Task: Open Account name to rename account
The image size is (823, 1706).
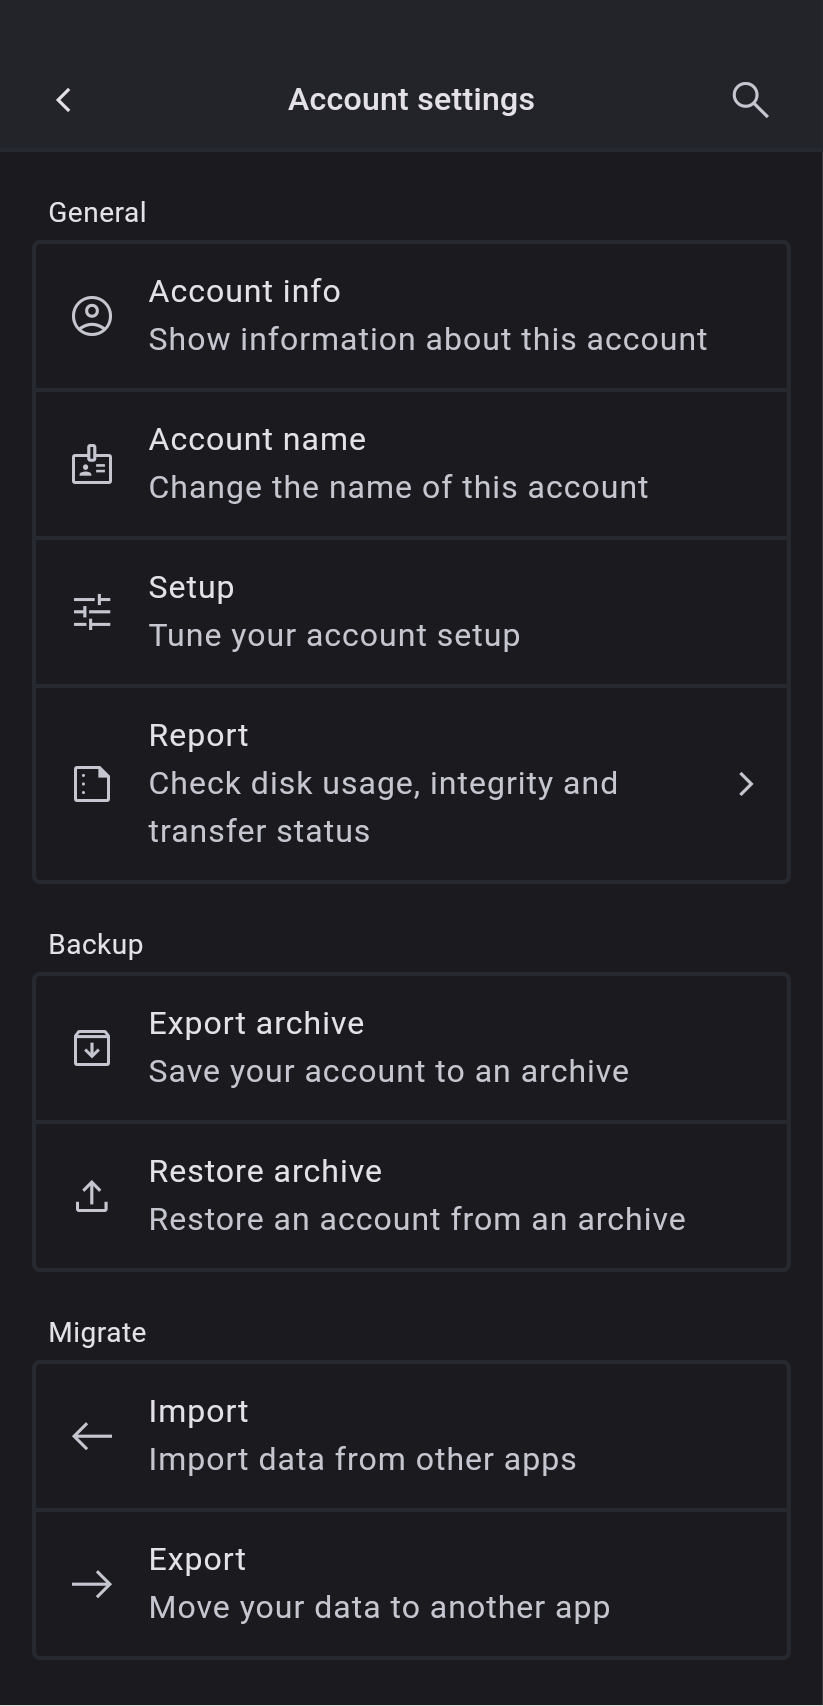Action: coord(398,464)
